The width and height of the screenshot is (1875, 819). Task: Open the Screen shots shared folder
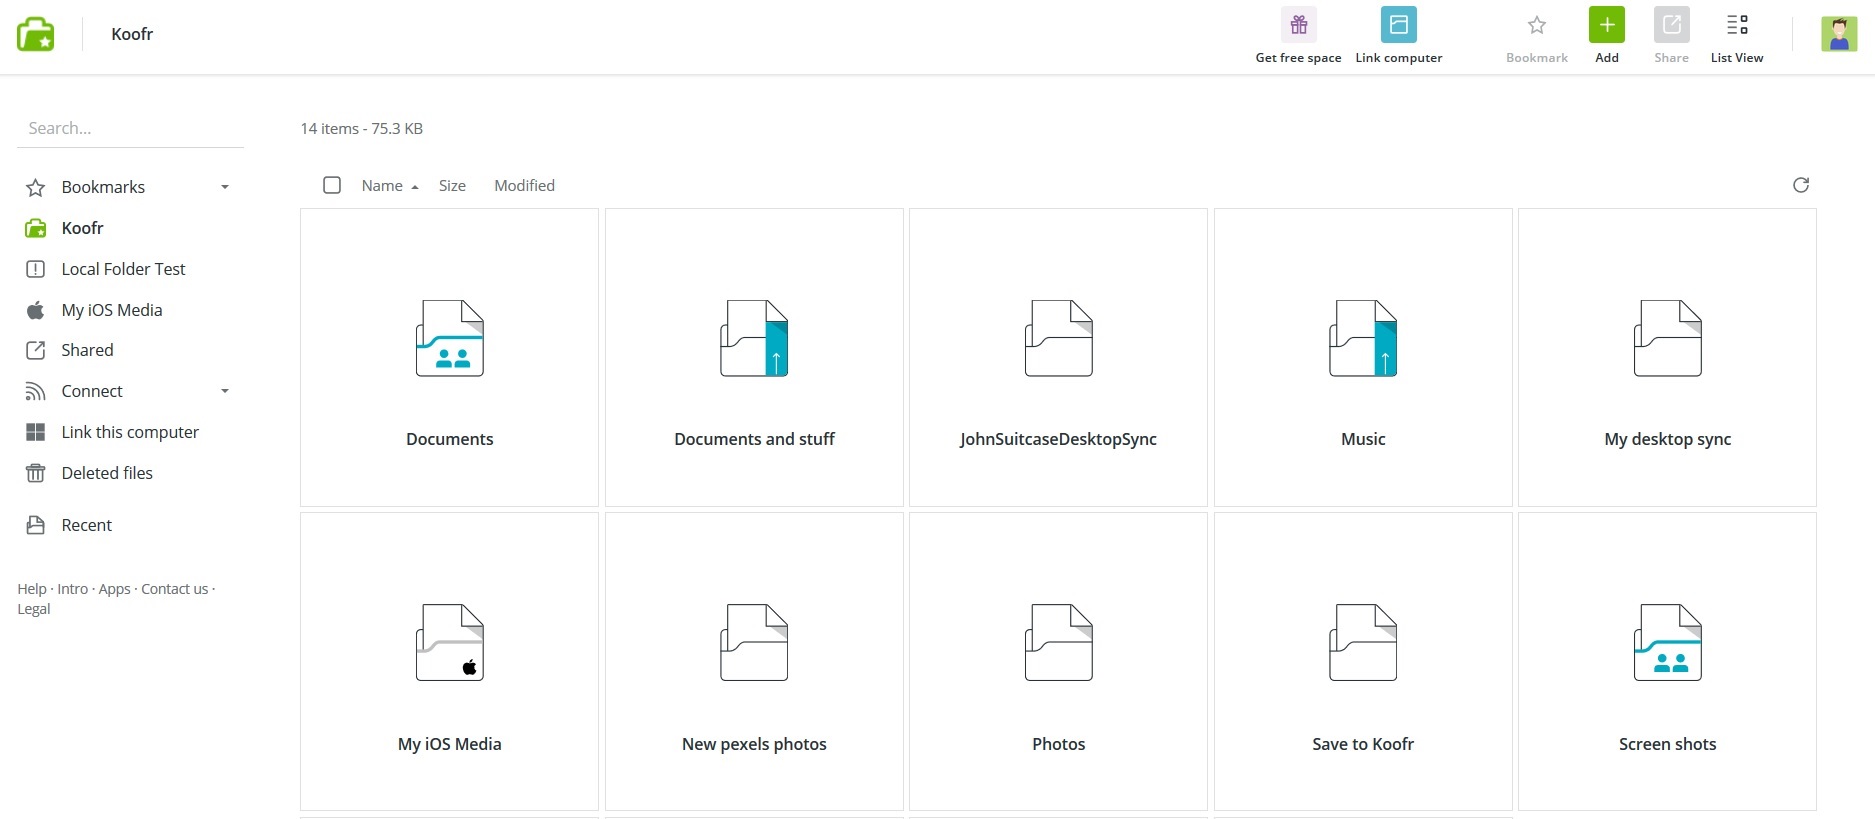click(1667, 661)
